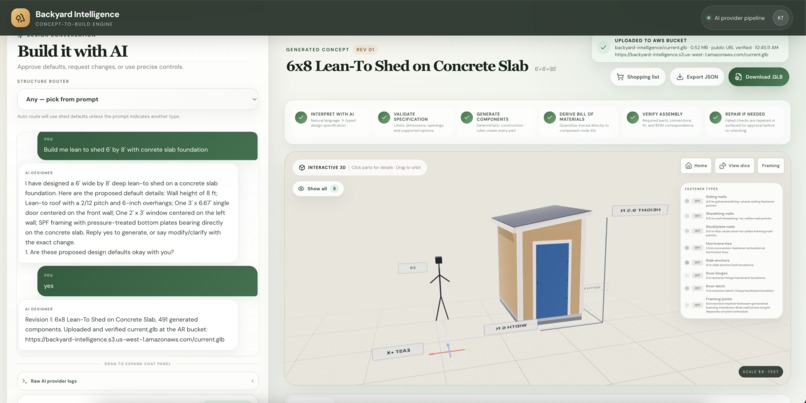Viewport: 806px width, 403px height.
Task: Click the '6x8 Lean-To Shed on Concrete Slab' title
Action: point(407,66)
